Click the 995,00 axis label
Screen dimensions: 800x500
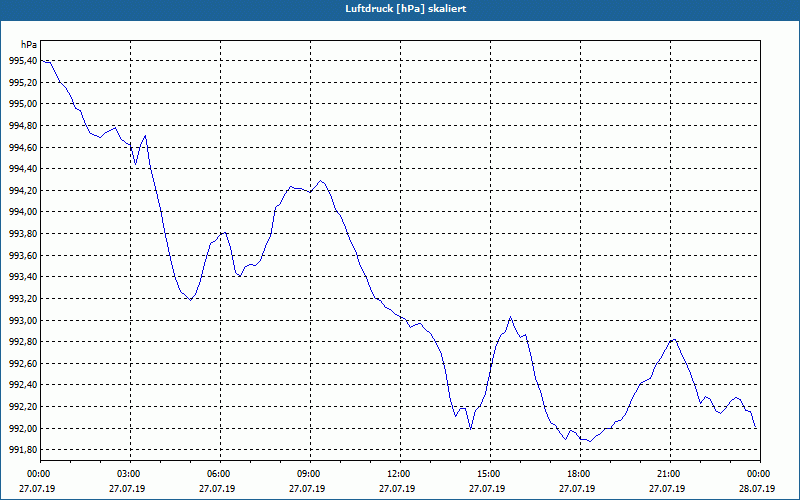pyautogui.click(x=23, y=104)
